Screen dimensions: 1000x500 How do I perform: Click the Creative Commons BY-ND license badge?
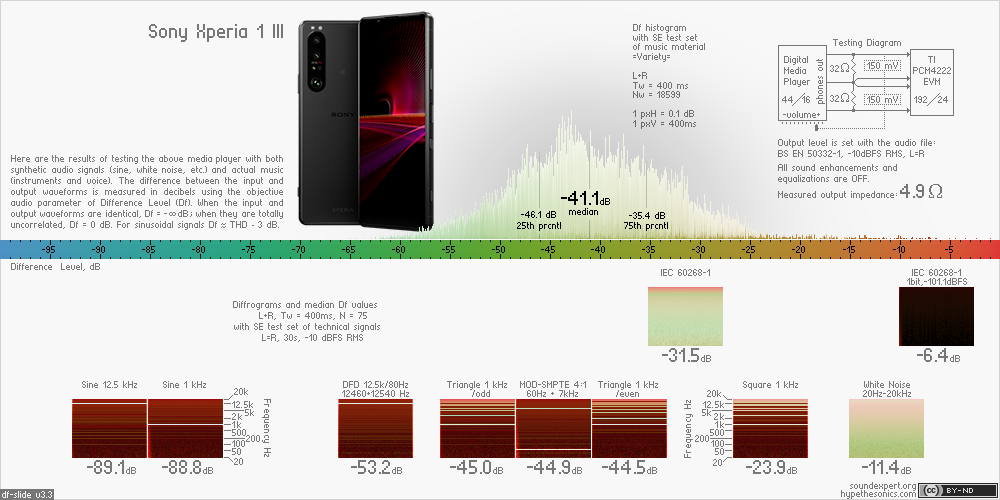pyautogui.click(x=960, y=490)
